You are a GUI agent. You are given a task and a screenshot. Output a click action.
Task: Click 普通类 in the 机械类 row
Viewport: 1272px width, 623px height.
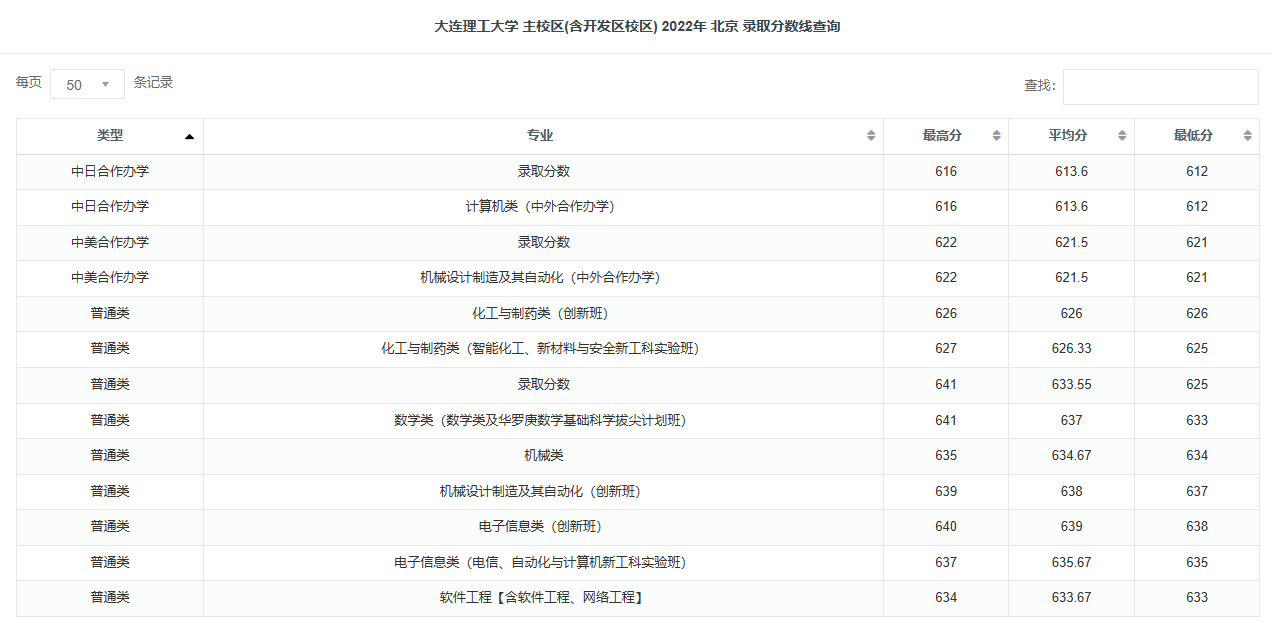click(110, 456)
